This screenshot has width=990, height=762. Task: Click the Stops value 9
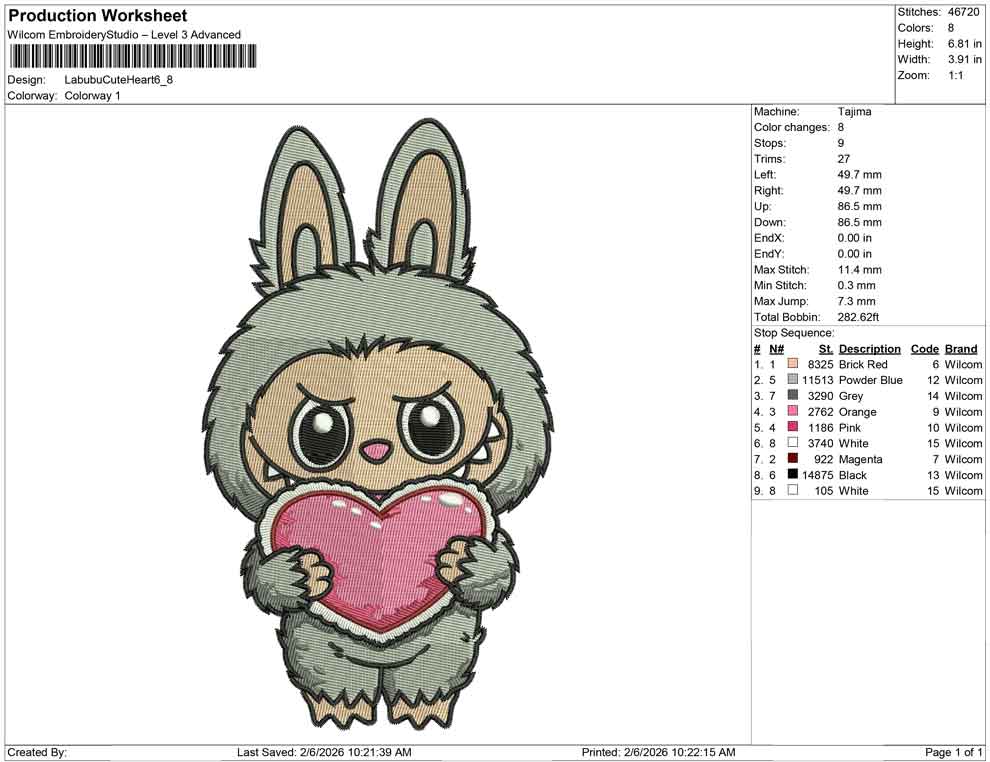(x=840, y=143)
